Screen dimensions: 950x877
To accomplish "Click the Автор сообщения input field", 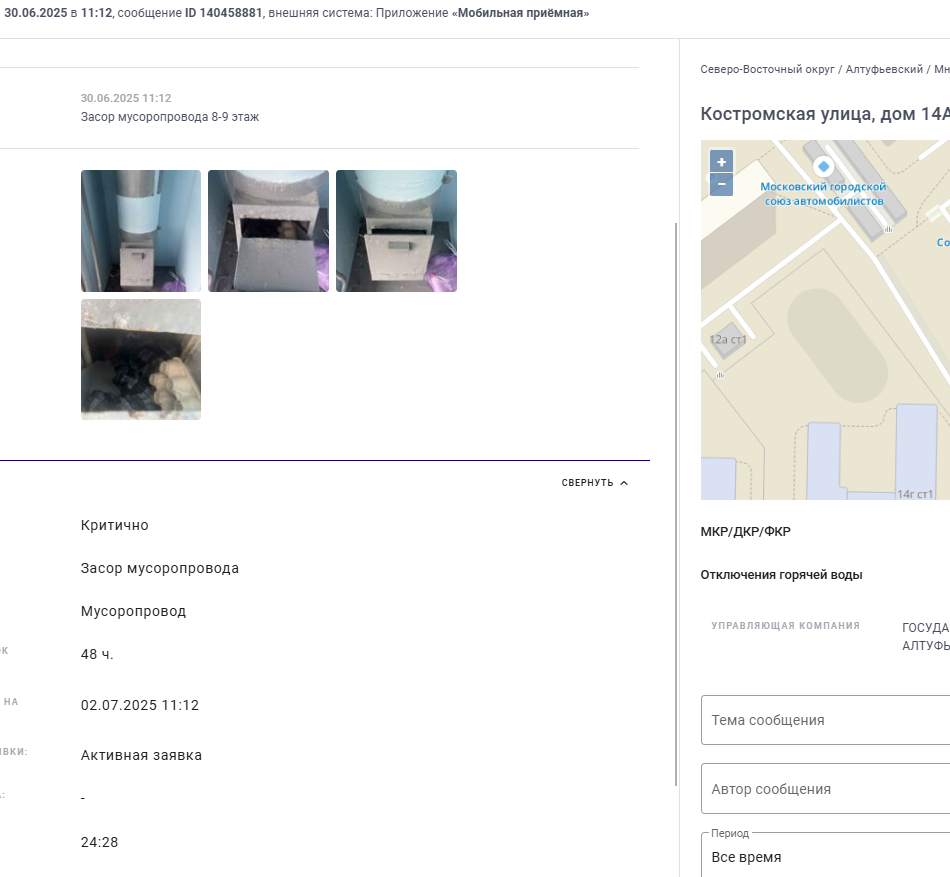I will 825,789.
